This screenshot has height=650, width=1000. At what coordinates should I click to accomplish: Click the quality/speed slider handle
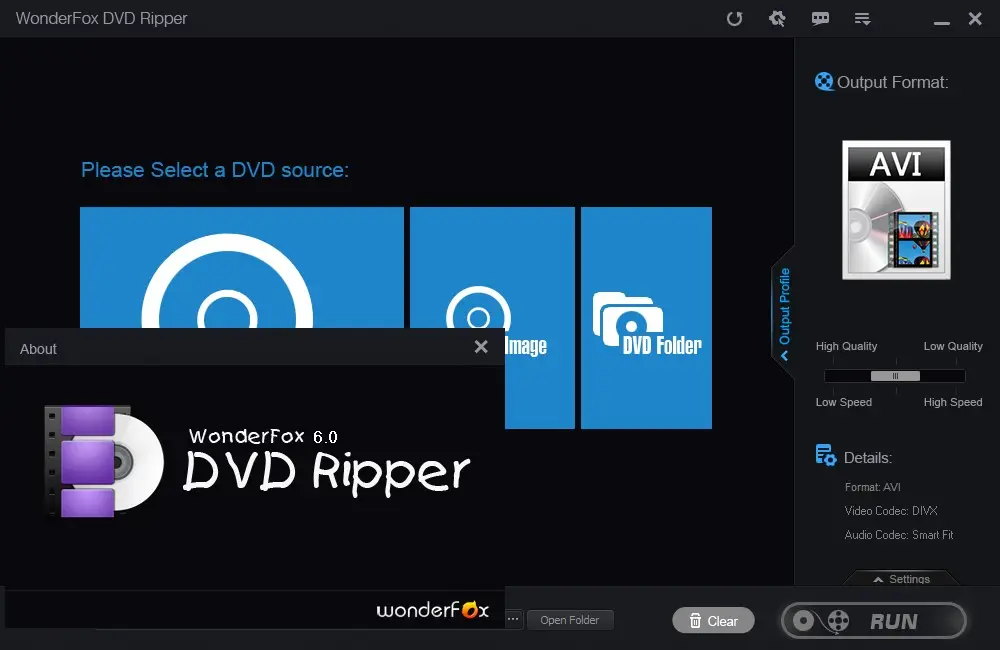(895, 376)
